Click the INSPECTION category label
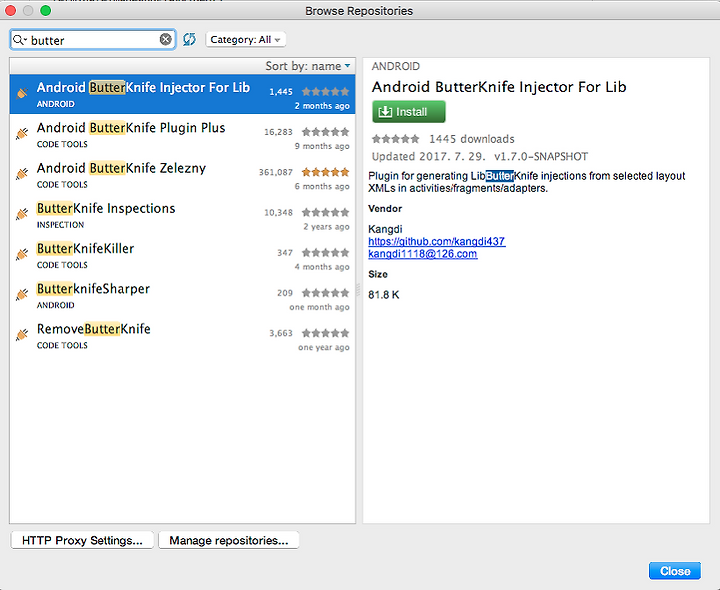The height and width of the screenshot is (590, 720). coord(61,225)
